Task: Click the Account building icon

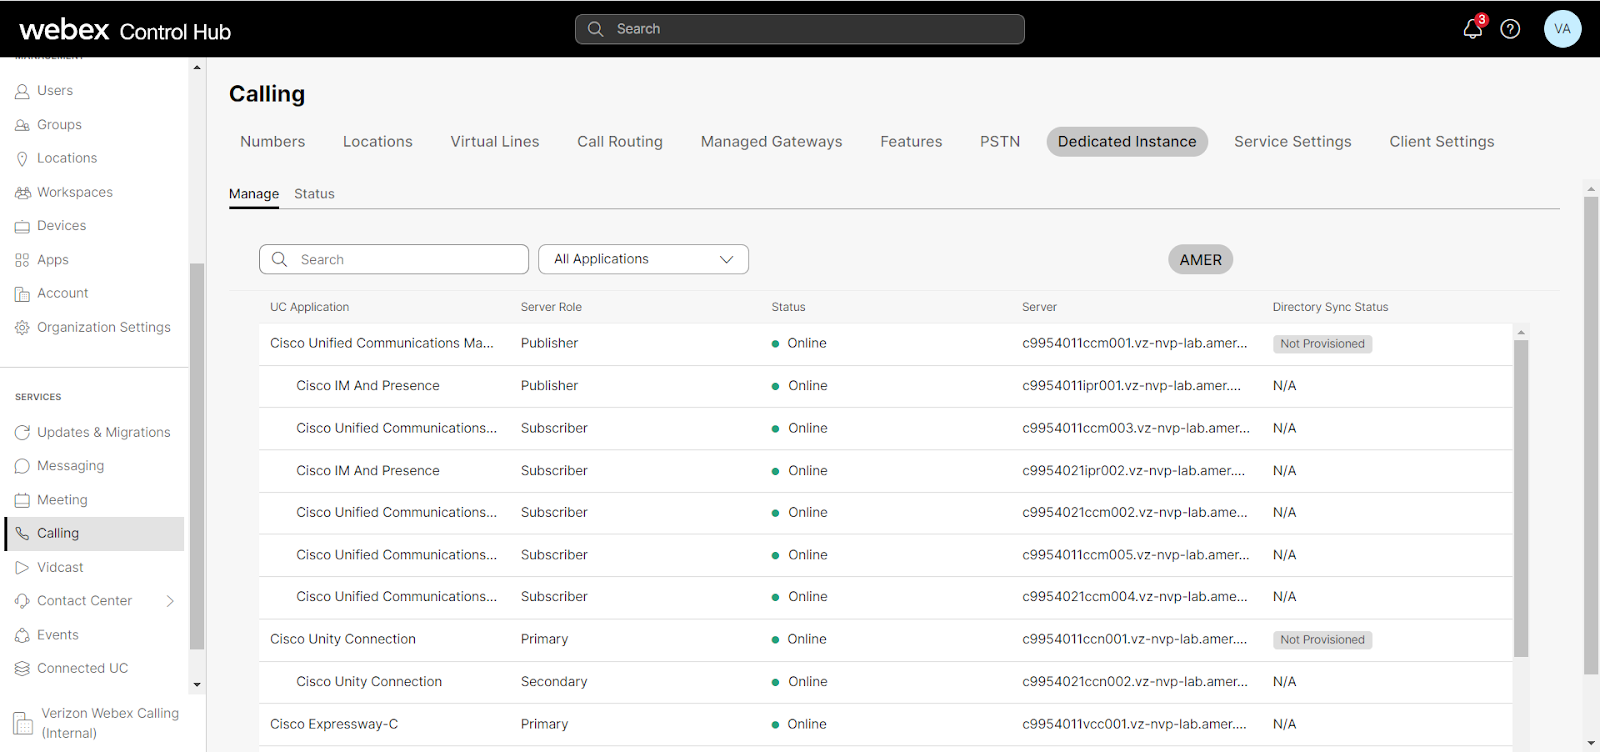Action: point(22,294)
